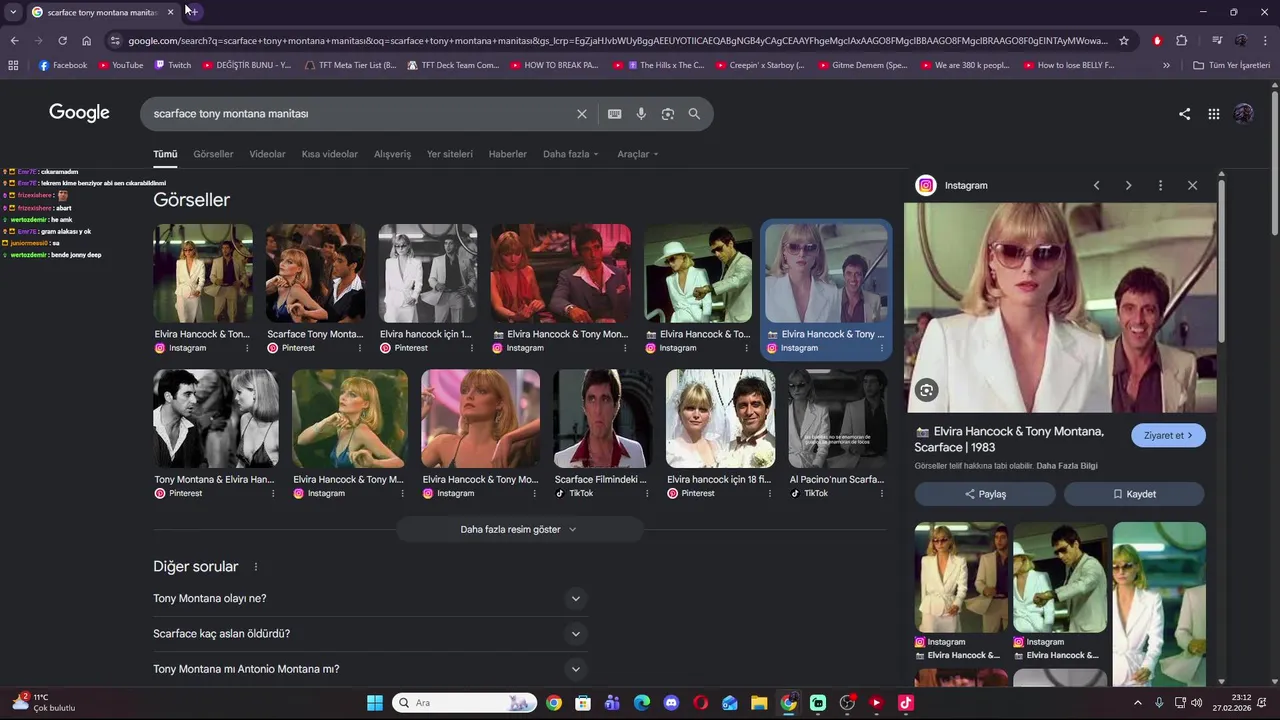Bookmark this page with the star icon
Image resolution: width=1280 pixels, height=720 pixels.
point(1124,41)
